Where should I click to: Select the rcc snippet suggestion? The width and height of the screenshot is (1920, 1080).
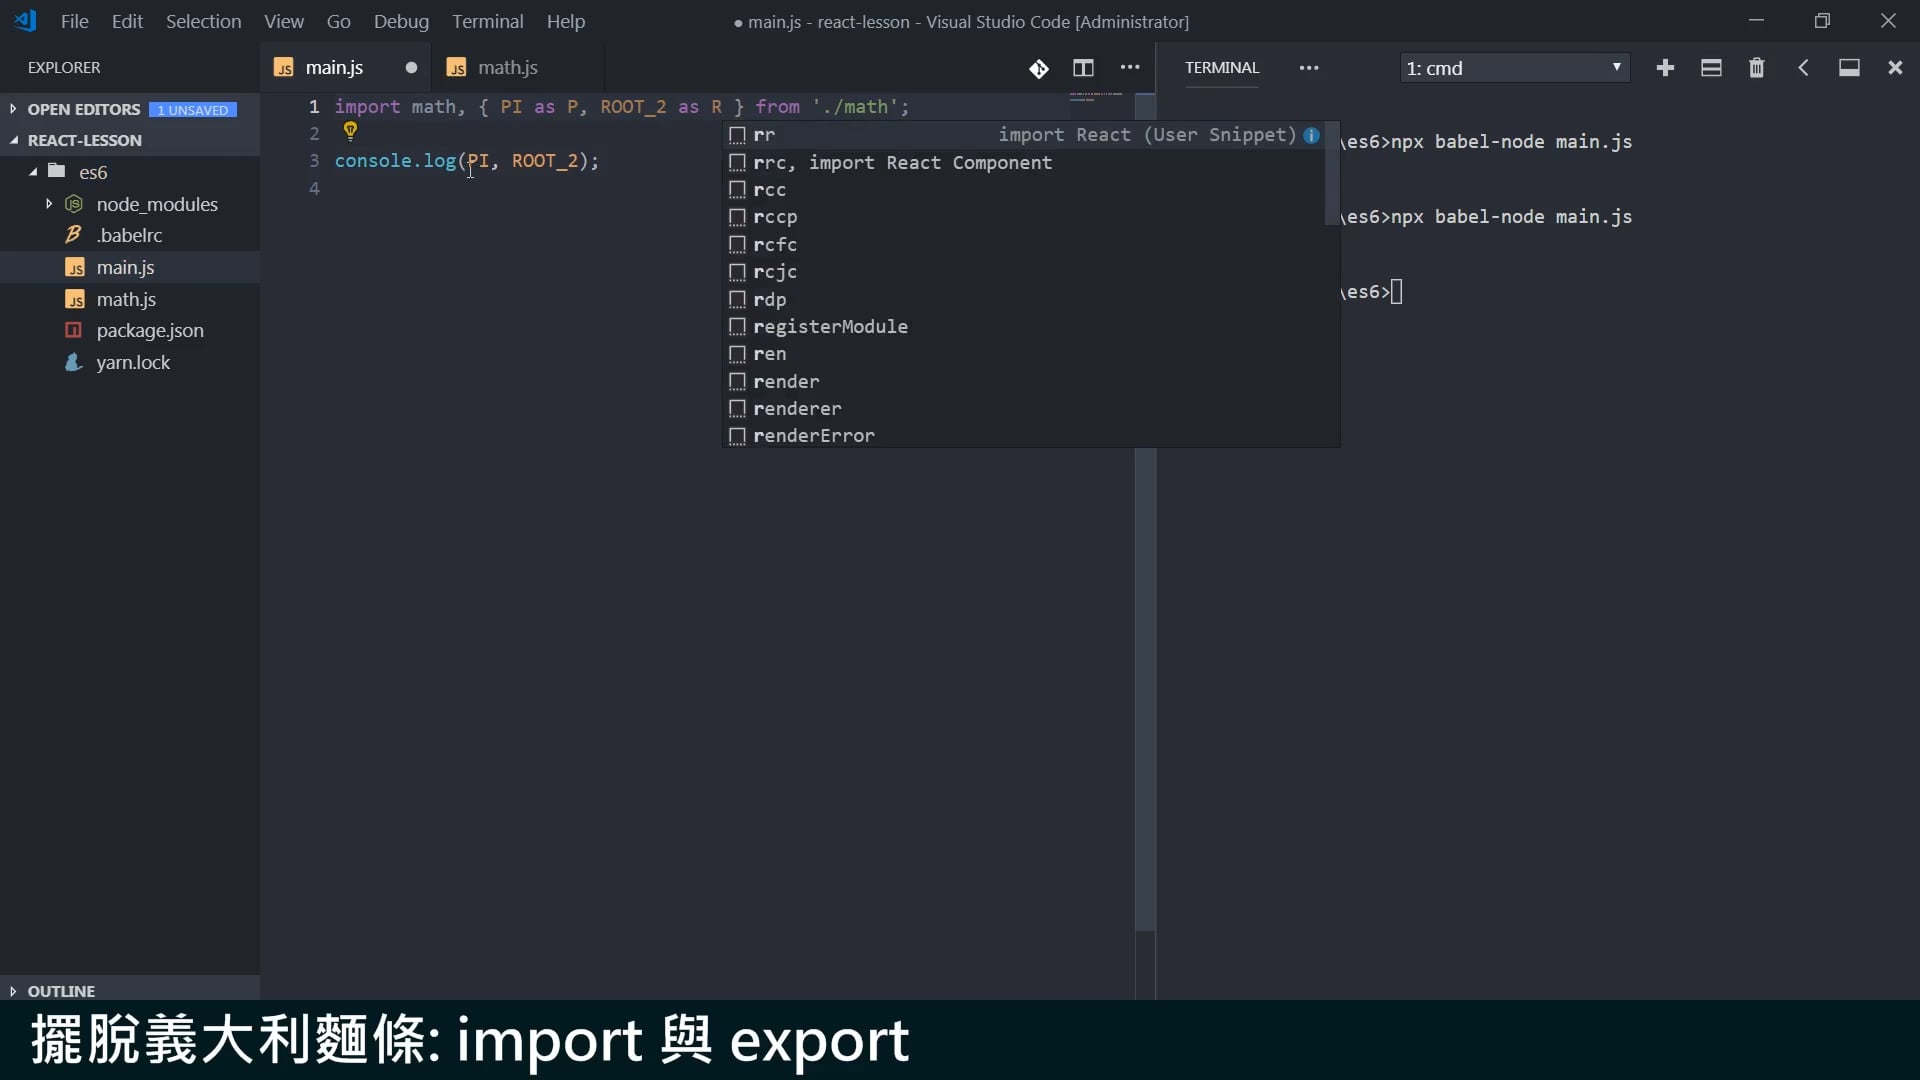click(769, 190)
